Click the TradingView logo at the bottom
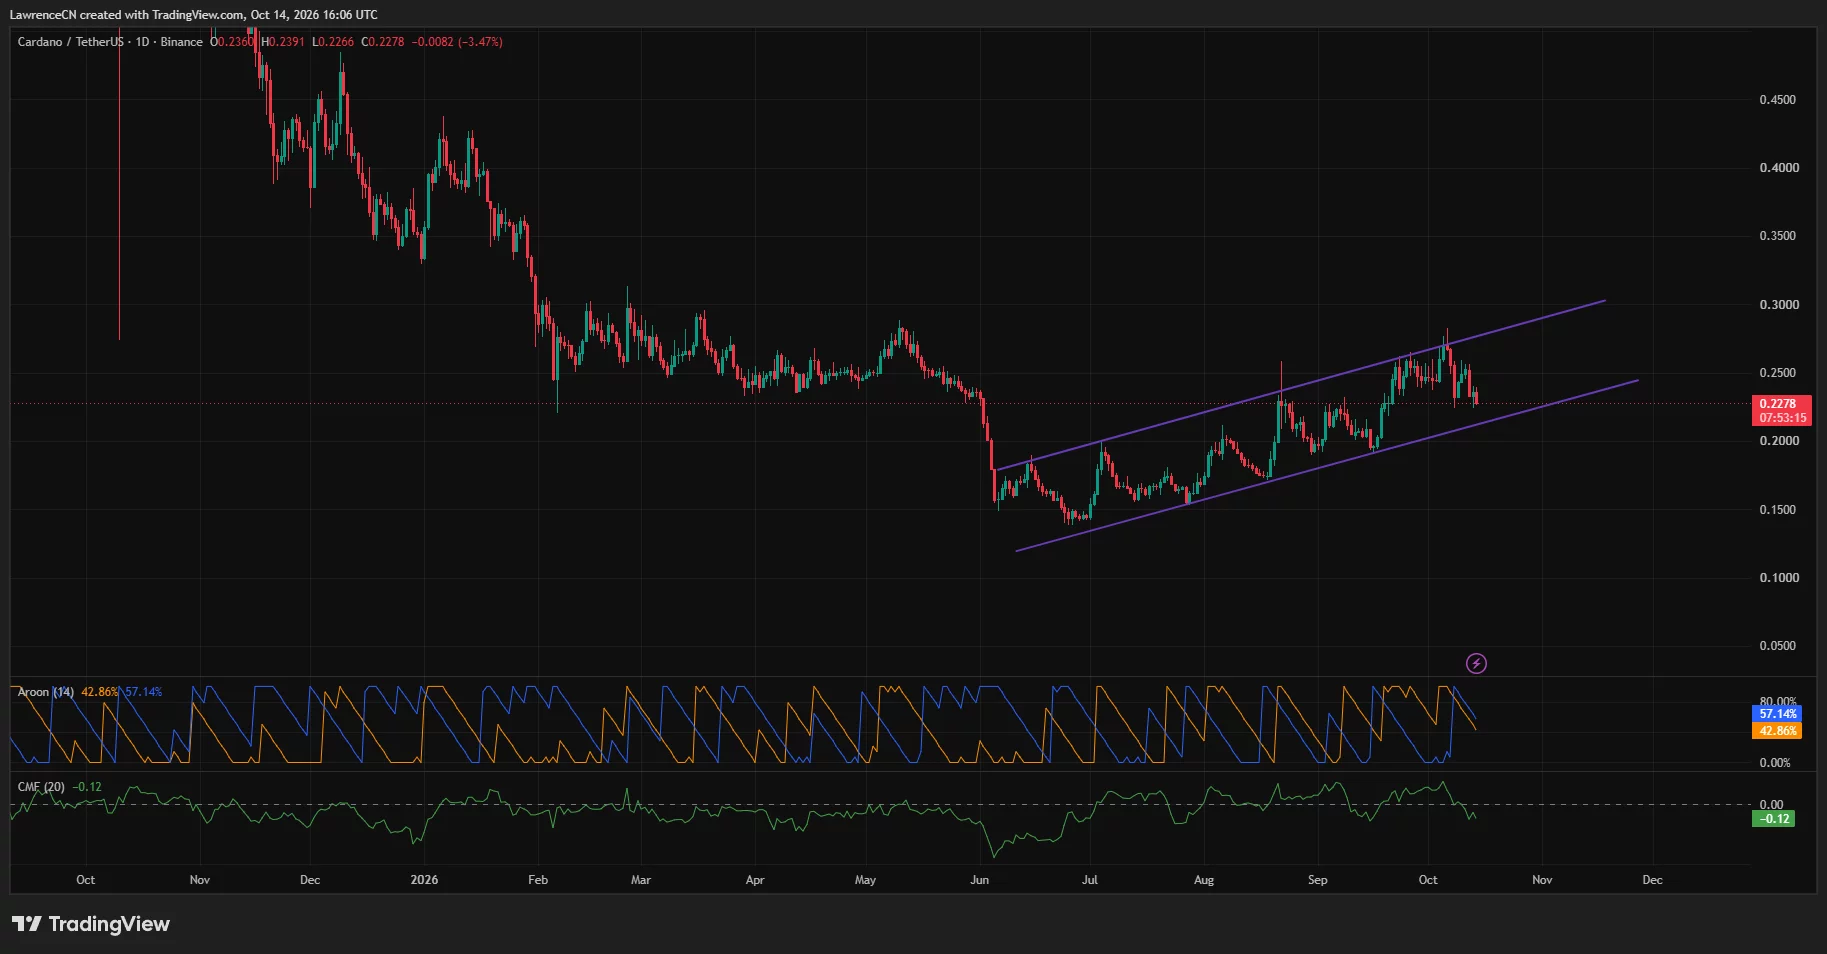This screenshot has width=1827, height=954. tap(91, 924)
